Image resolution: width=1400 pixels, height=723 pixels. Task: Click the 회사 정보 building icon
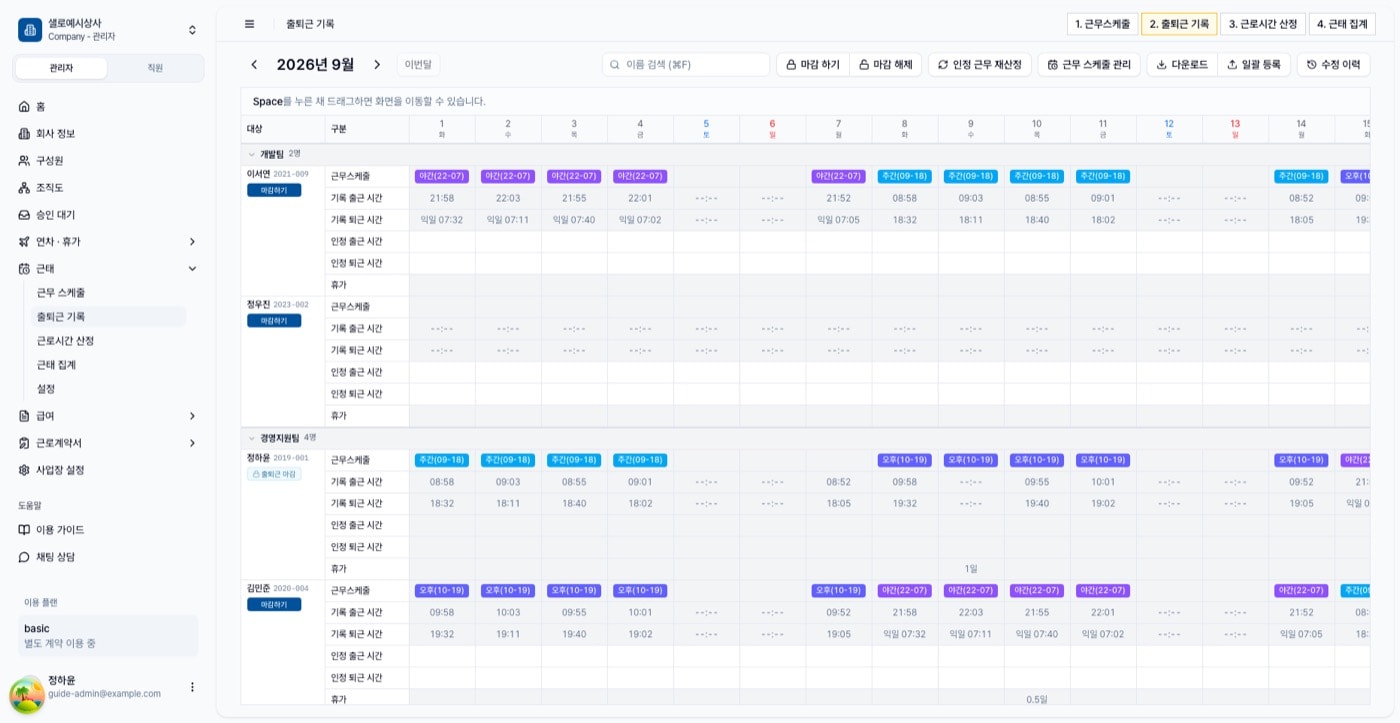pyautogui.click(x=25, y=133)
